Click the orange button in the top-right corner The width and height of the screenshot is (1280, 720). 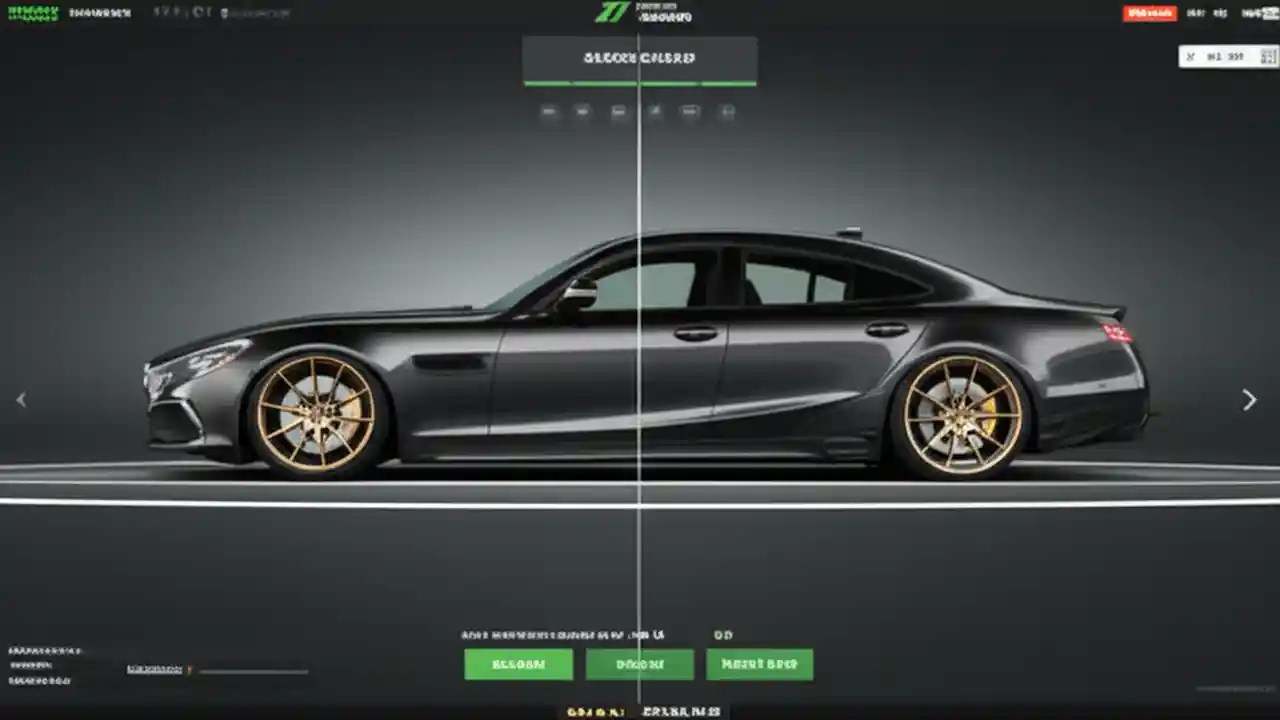(x=1149, y=12)
